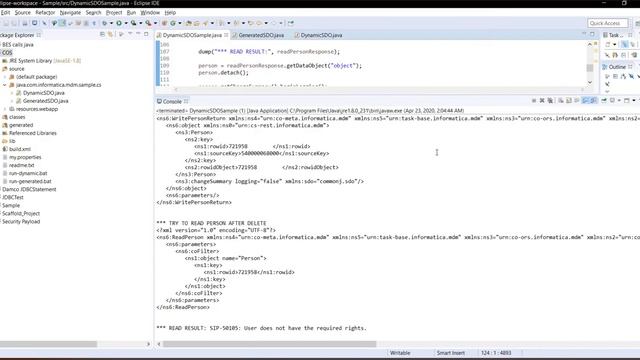Open the Navigate menu
Screen dimensions: 640x360
pyautogui.click(x=70, y=13)
